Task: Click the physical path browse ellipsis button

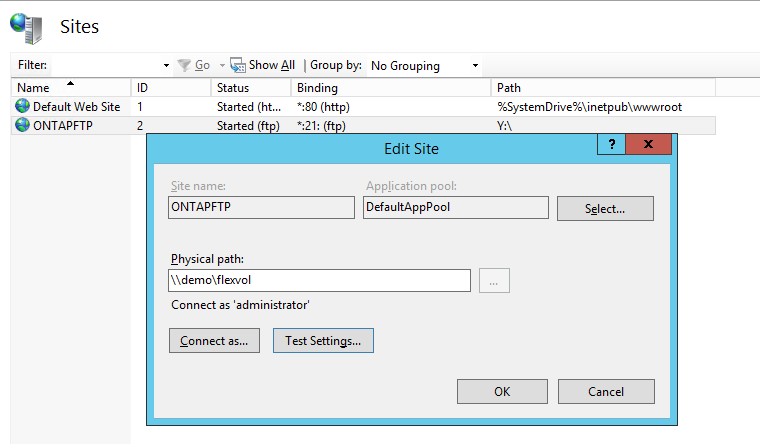Action: tap(494, 281)
